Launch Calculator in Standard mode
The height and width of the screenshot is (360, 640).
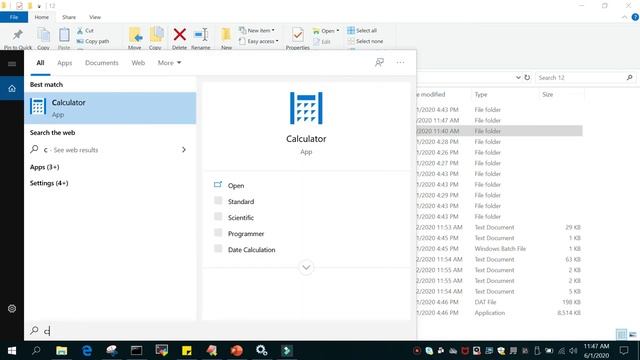tap(241, 202)
